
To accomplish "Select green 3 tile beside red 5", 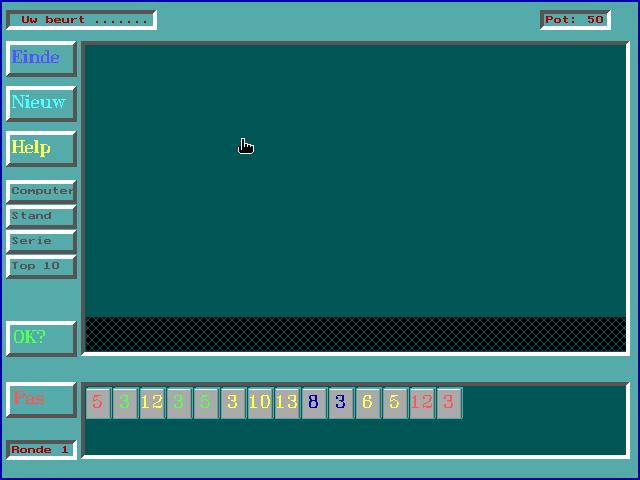I will point(125,403).
